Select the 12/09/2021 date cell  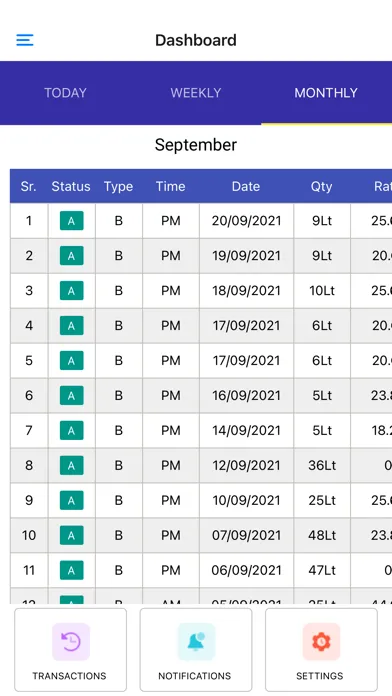(x=246, y=465)
